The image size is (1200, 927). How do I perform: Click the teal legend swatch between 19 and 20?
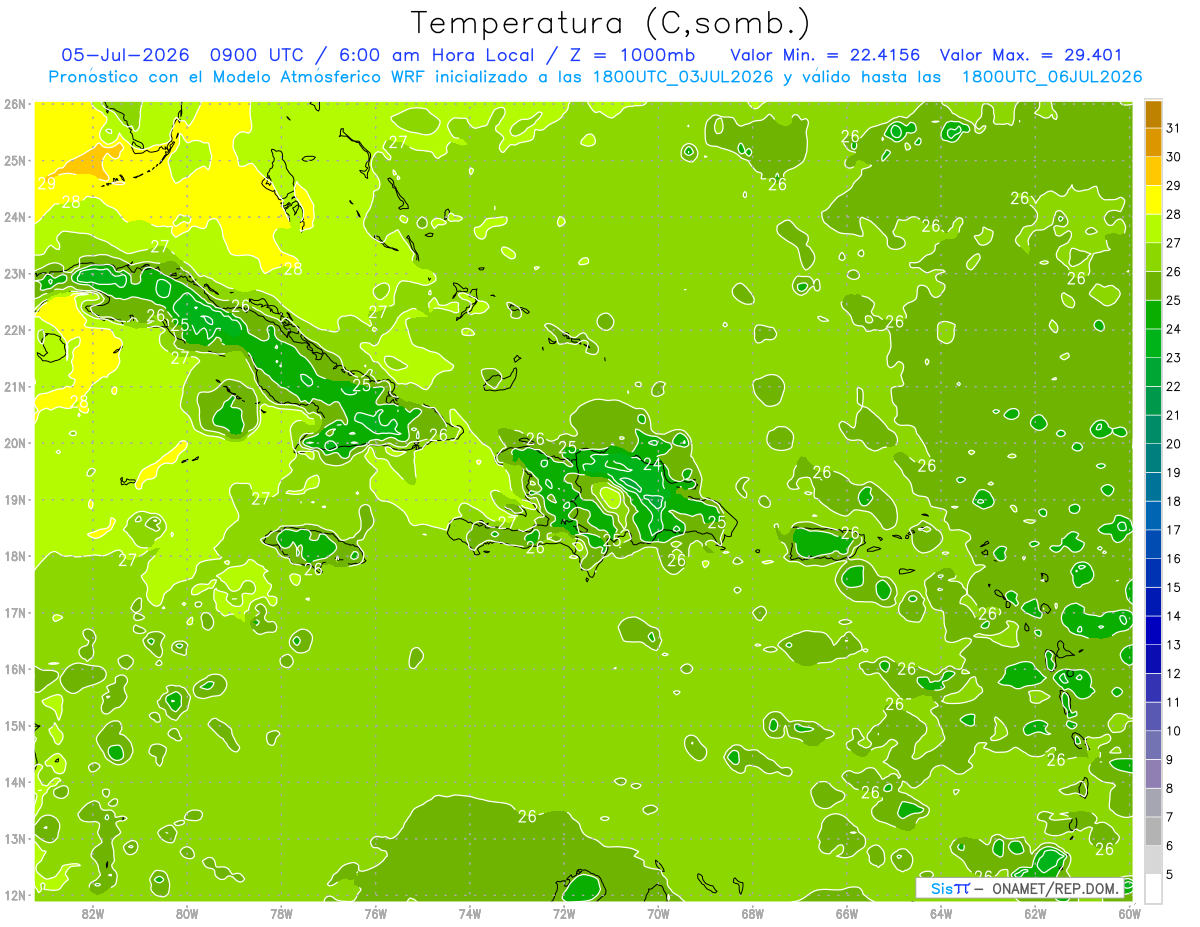[1153, 458]
